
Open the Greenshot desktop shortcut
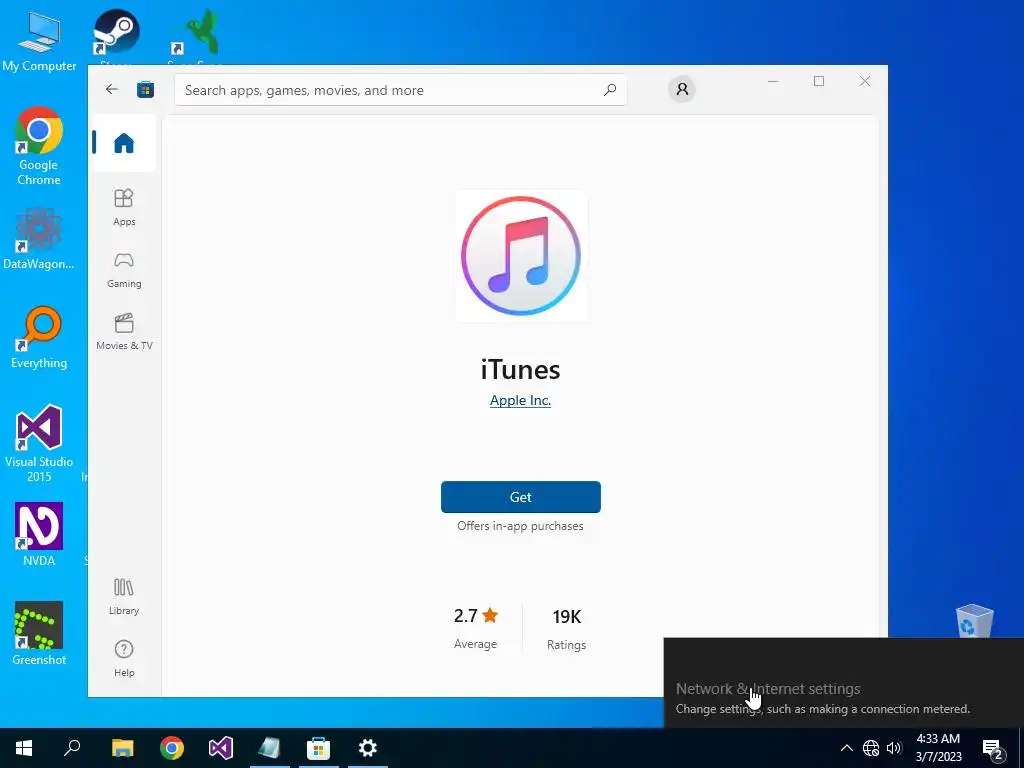coord(39,633)
